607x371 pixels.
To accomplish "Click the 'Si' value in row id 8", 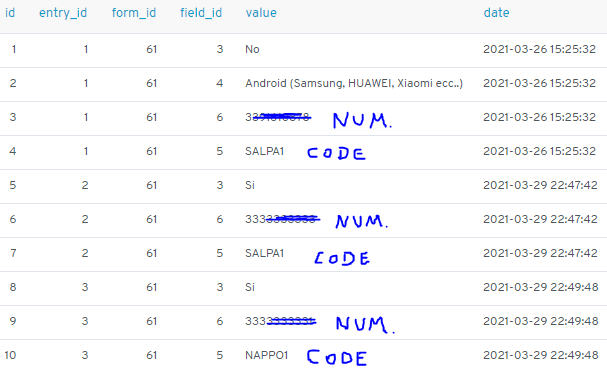I will coord(250,287).
